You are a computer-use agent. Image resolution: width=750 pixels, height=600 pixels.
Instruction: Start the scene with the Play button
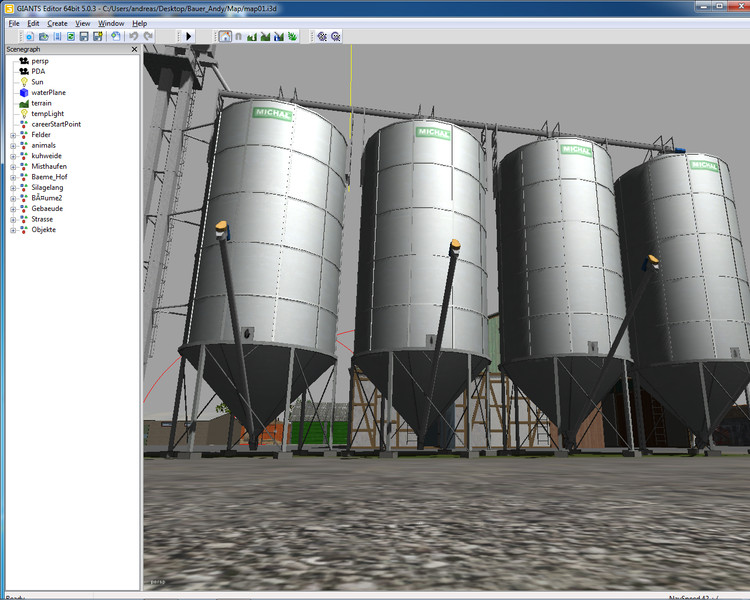(x=188, y=36)
